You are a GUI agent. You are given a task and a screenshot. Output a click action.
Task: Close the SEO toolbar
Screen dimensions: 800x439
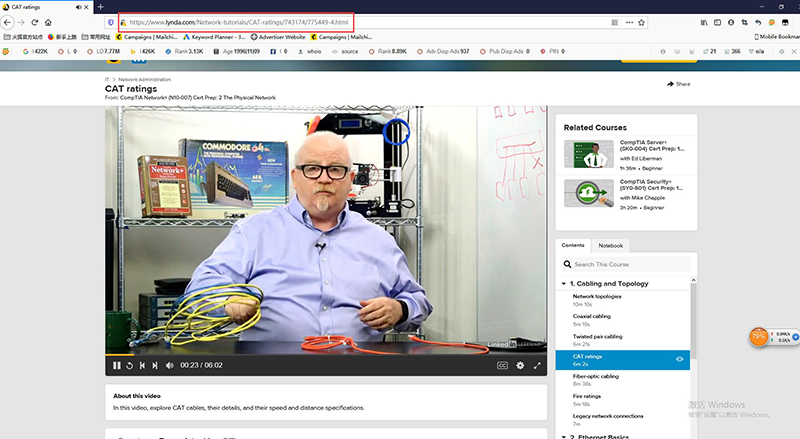click(x=794, y=52)
